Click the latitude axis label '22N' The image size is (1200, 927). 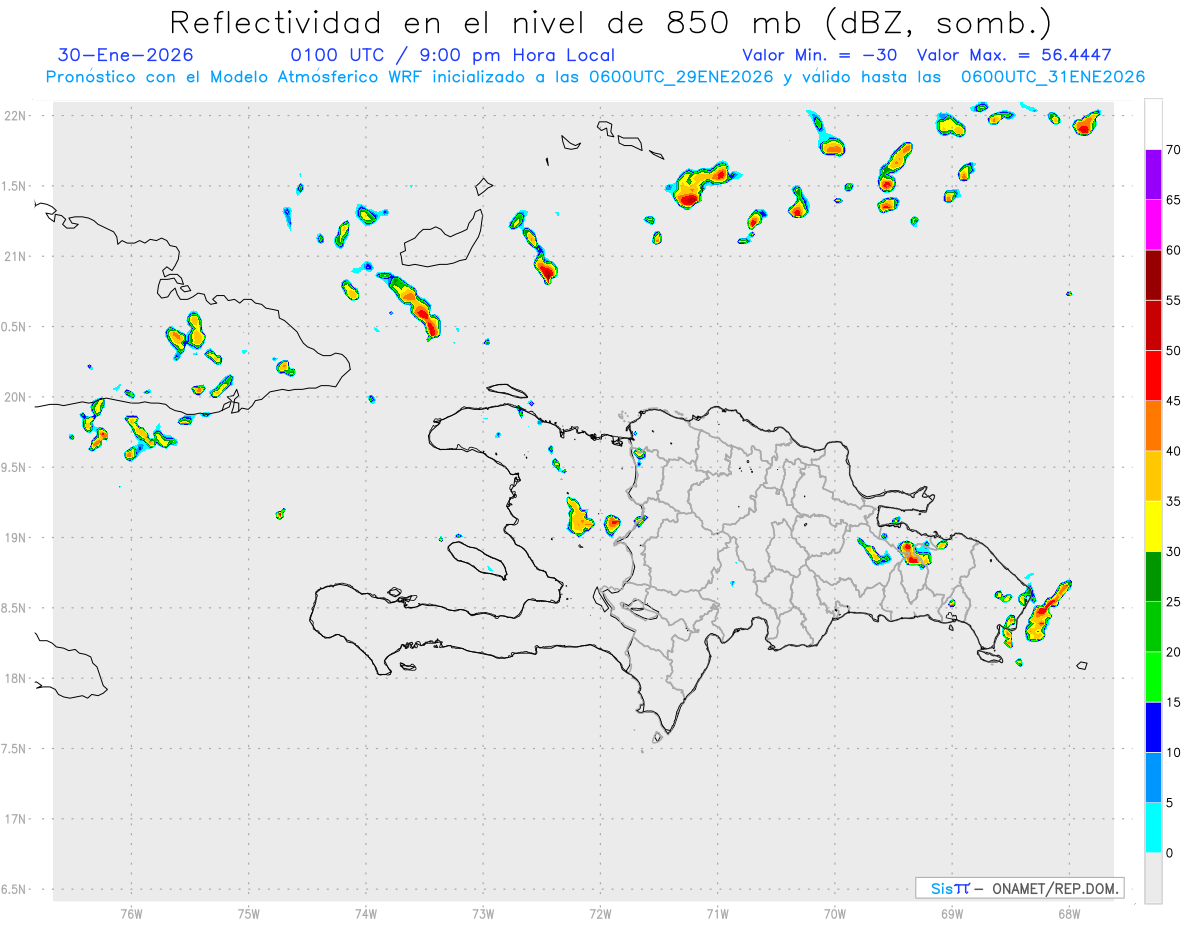pos(17,116)
